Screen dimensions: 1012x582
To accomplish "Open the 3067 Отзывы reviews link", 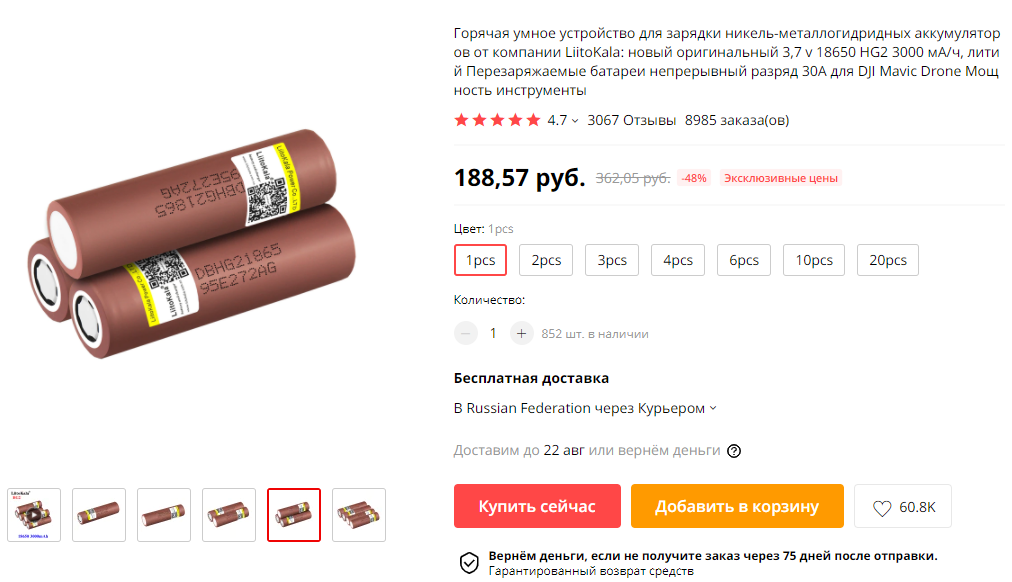I will click(631, 120).
